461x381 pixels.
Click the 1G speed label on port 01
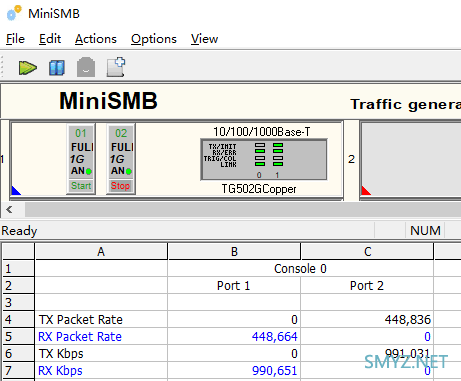(x=77, y=159)
